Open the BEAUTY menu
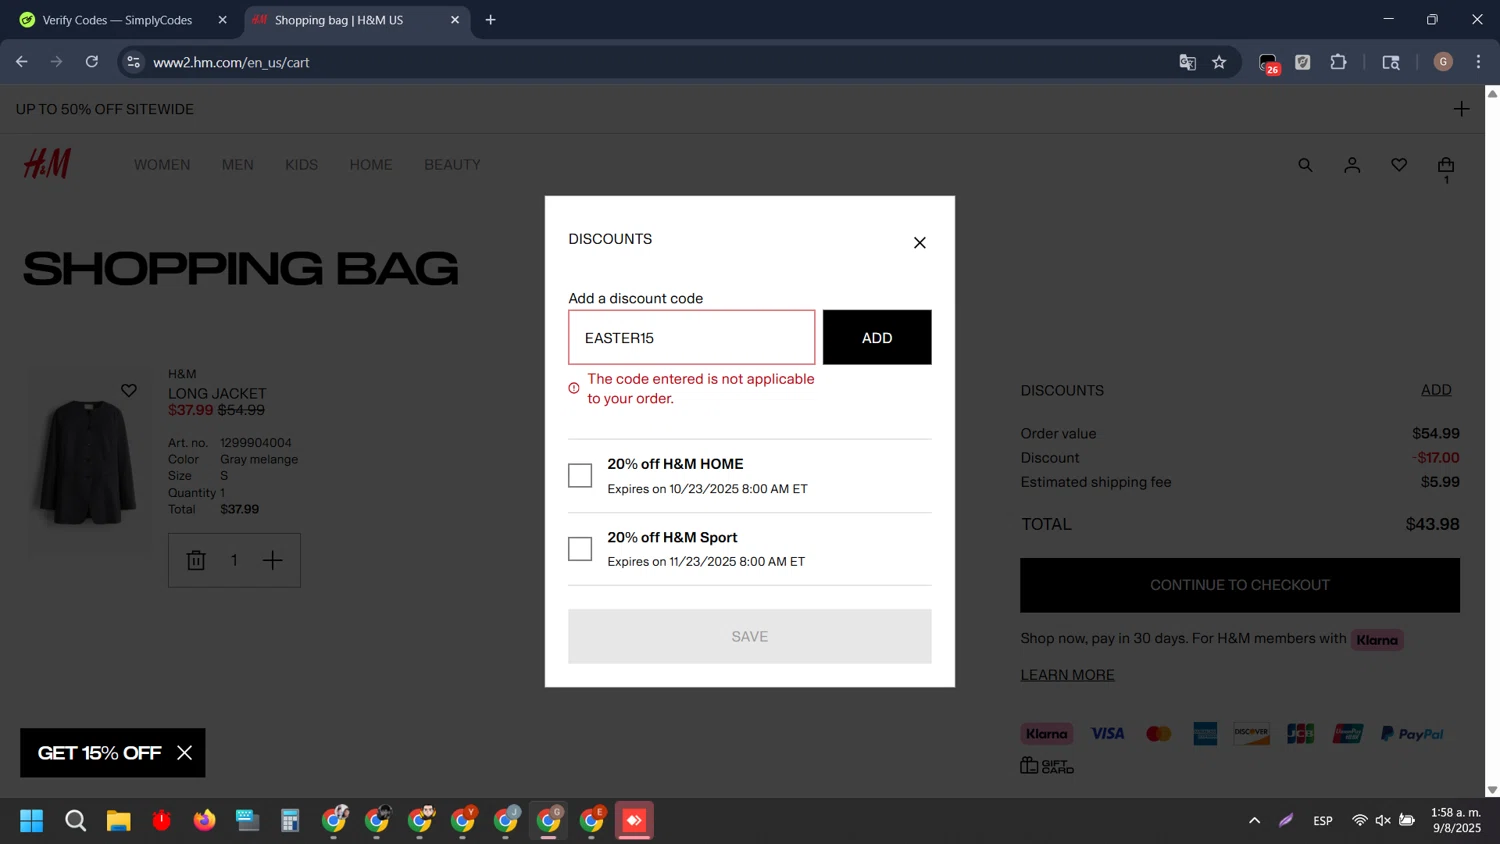 452,165
